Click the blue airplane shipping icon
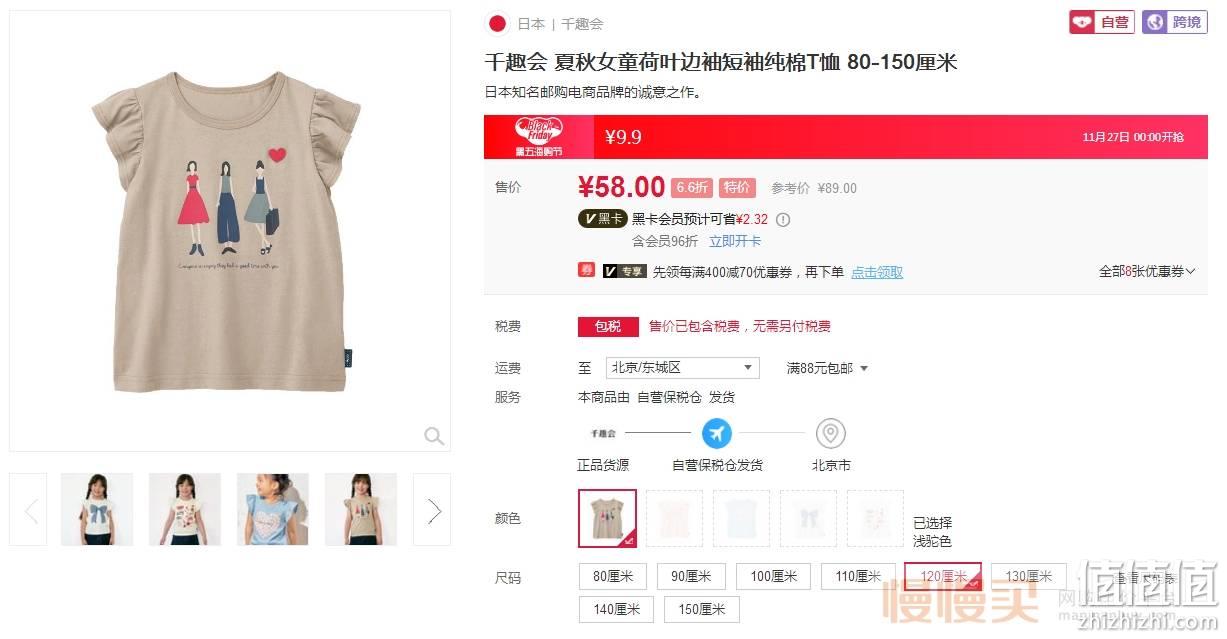 [716, 434]
